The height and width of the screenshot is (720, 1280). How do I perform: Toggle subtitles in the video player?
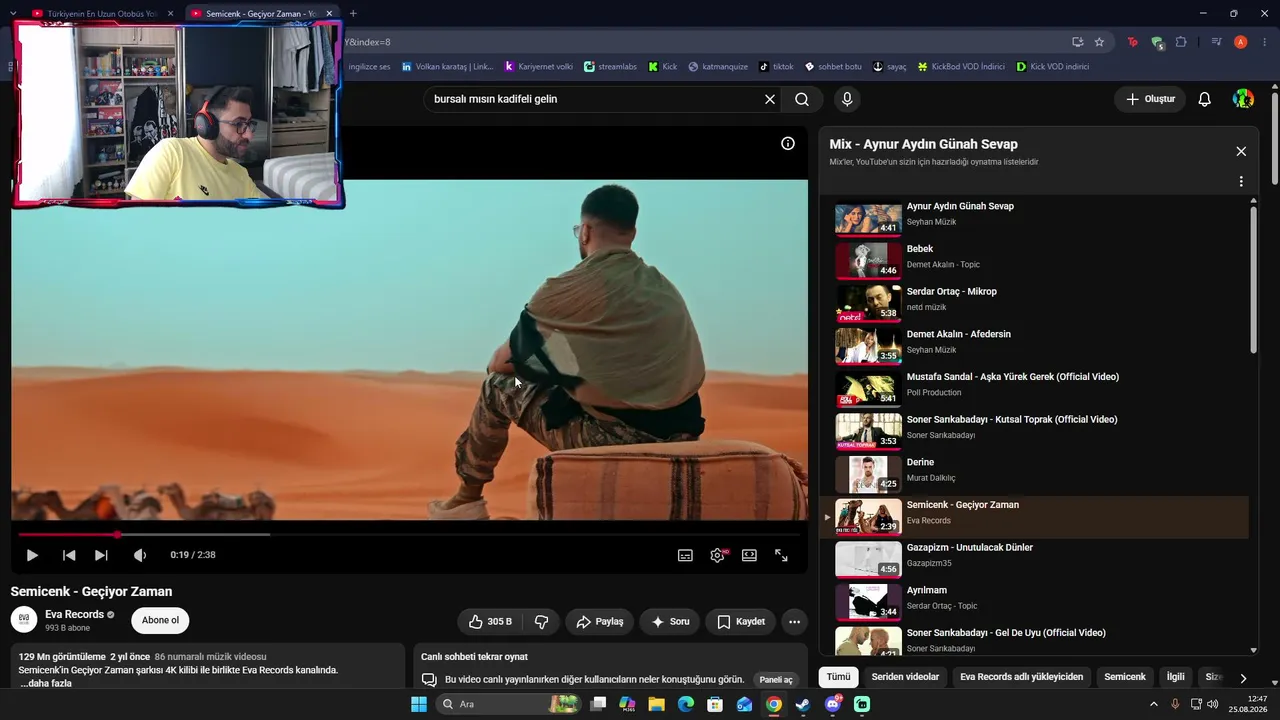pos(685,555)
